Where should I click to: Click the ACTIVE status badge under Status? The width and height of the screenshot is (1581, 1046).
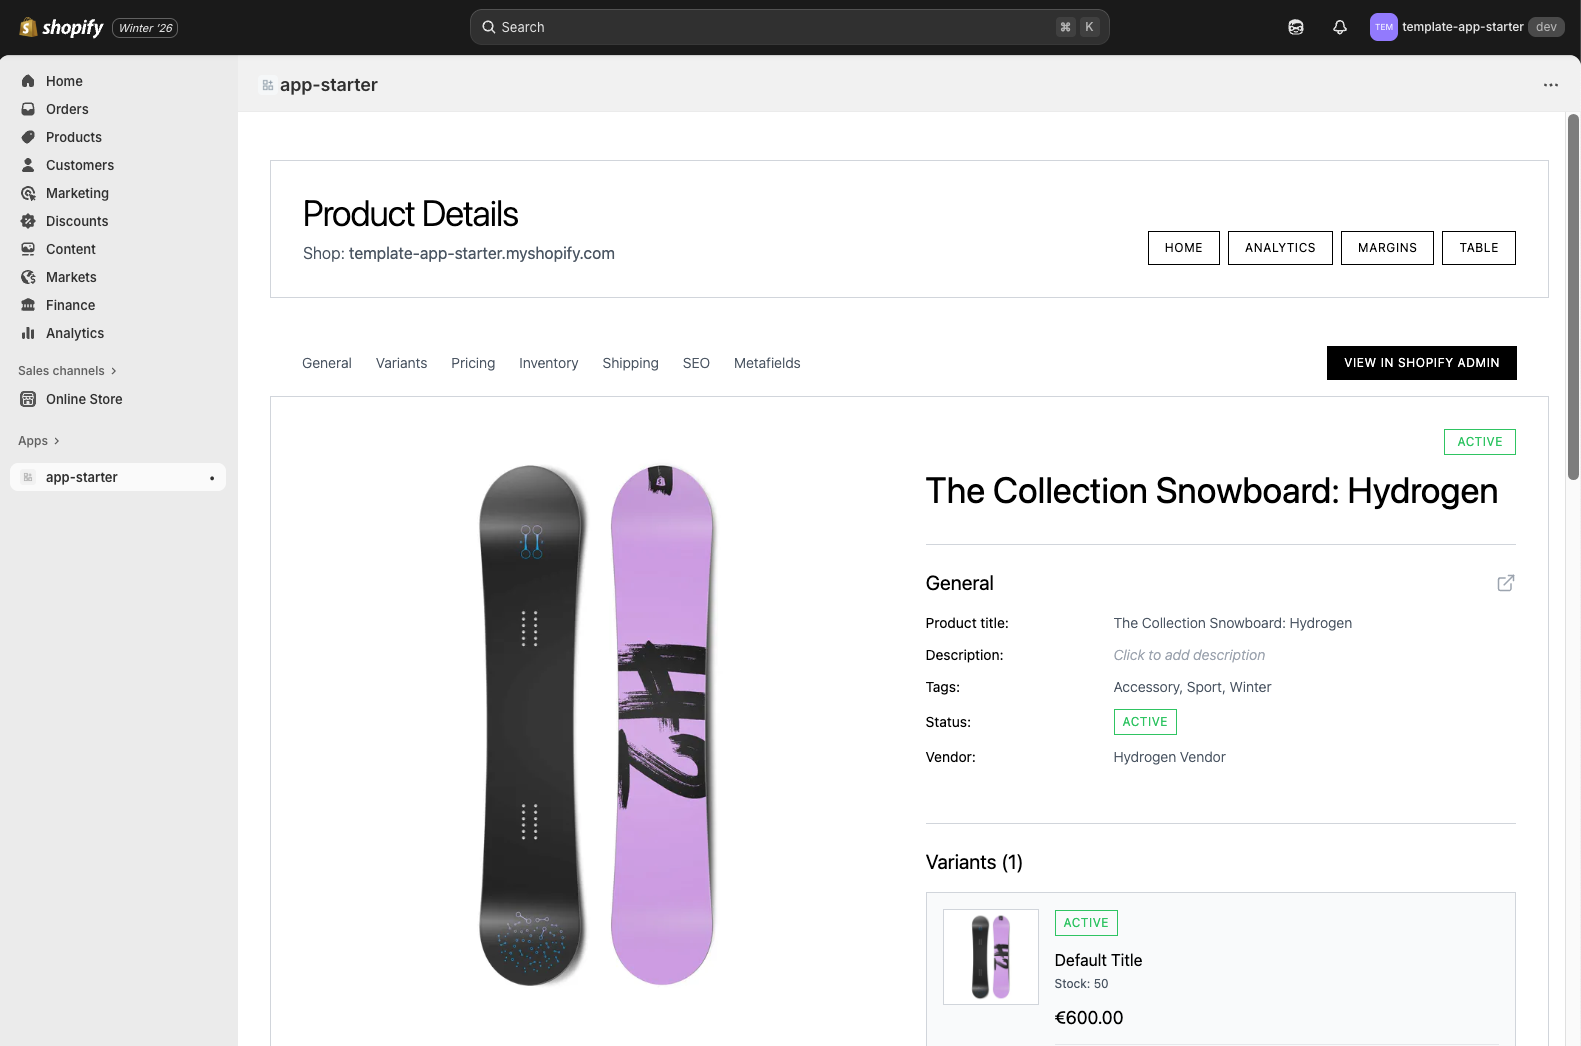click(1144, 722)
